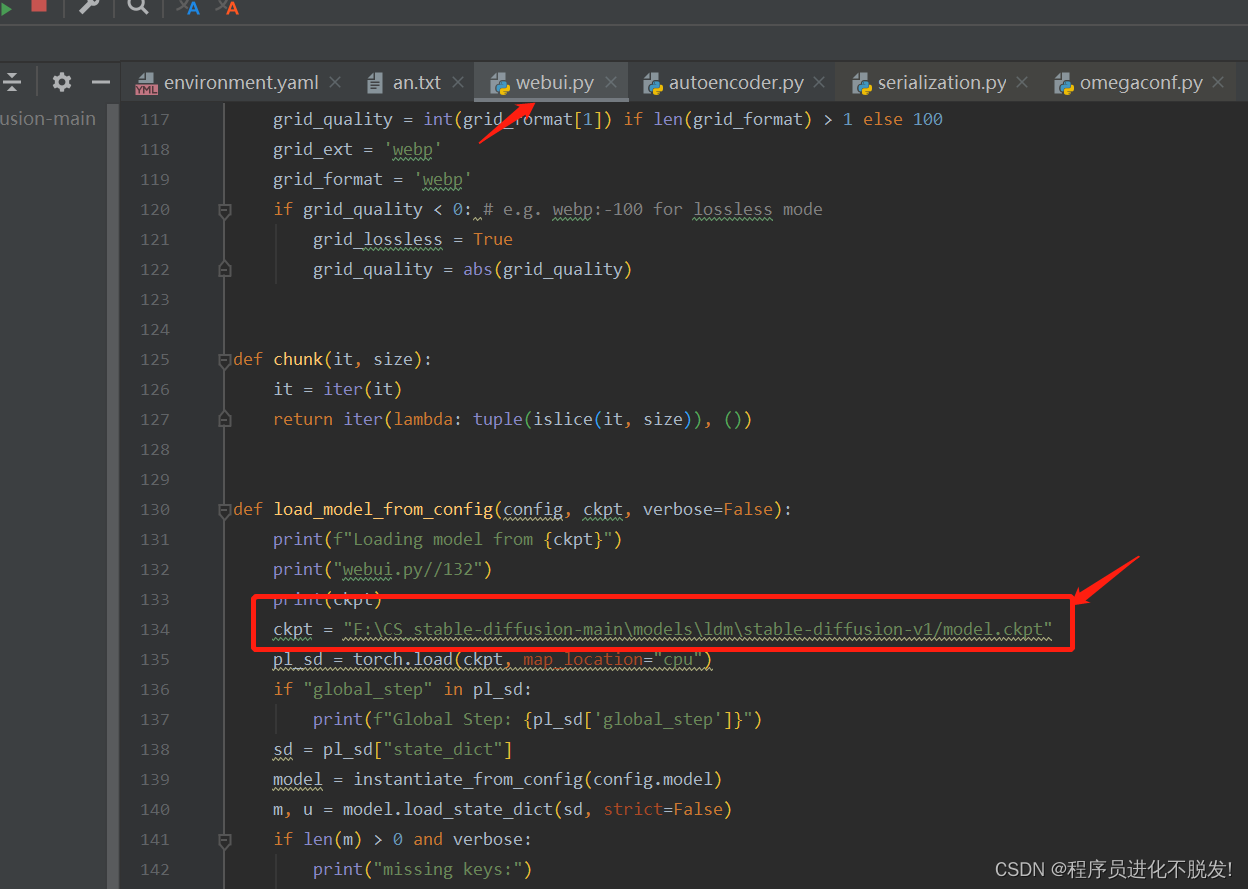This screenshot has width=1248, height=889.
Task: Click 'instantiate_from_config' on line 139
Action: point(468,779)
